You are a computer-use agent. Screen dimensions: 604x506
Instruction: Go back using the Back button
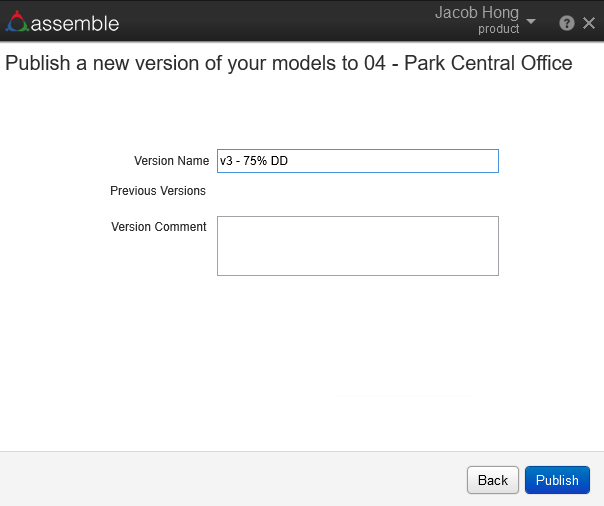coord(493,480)
